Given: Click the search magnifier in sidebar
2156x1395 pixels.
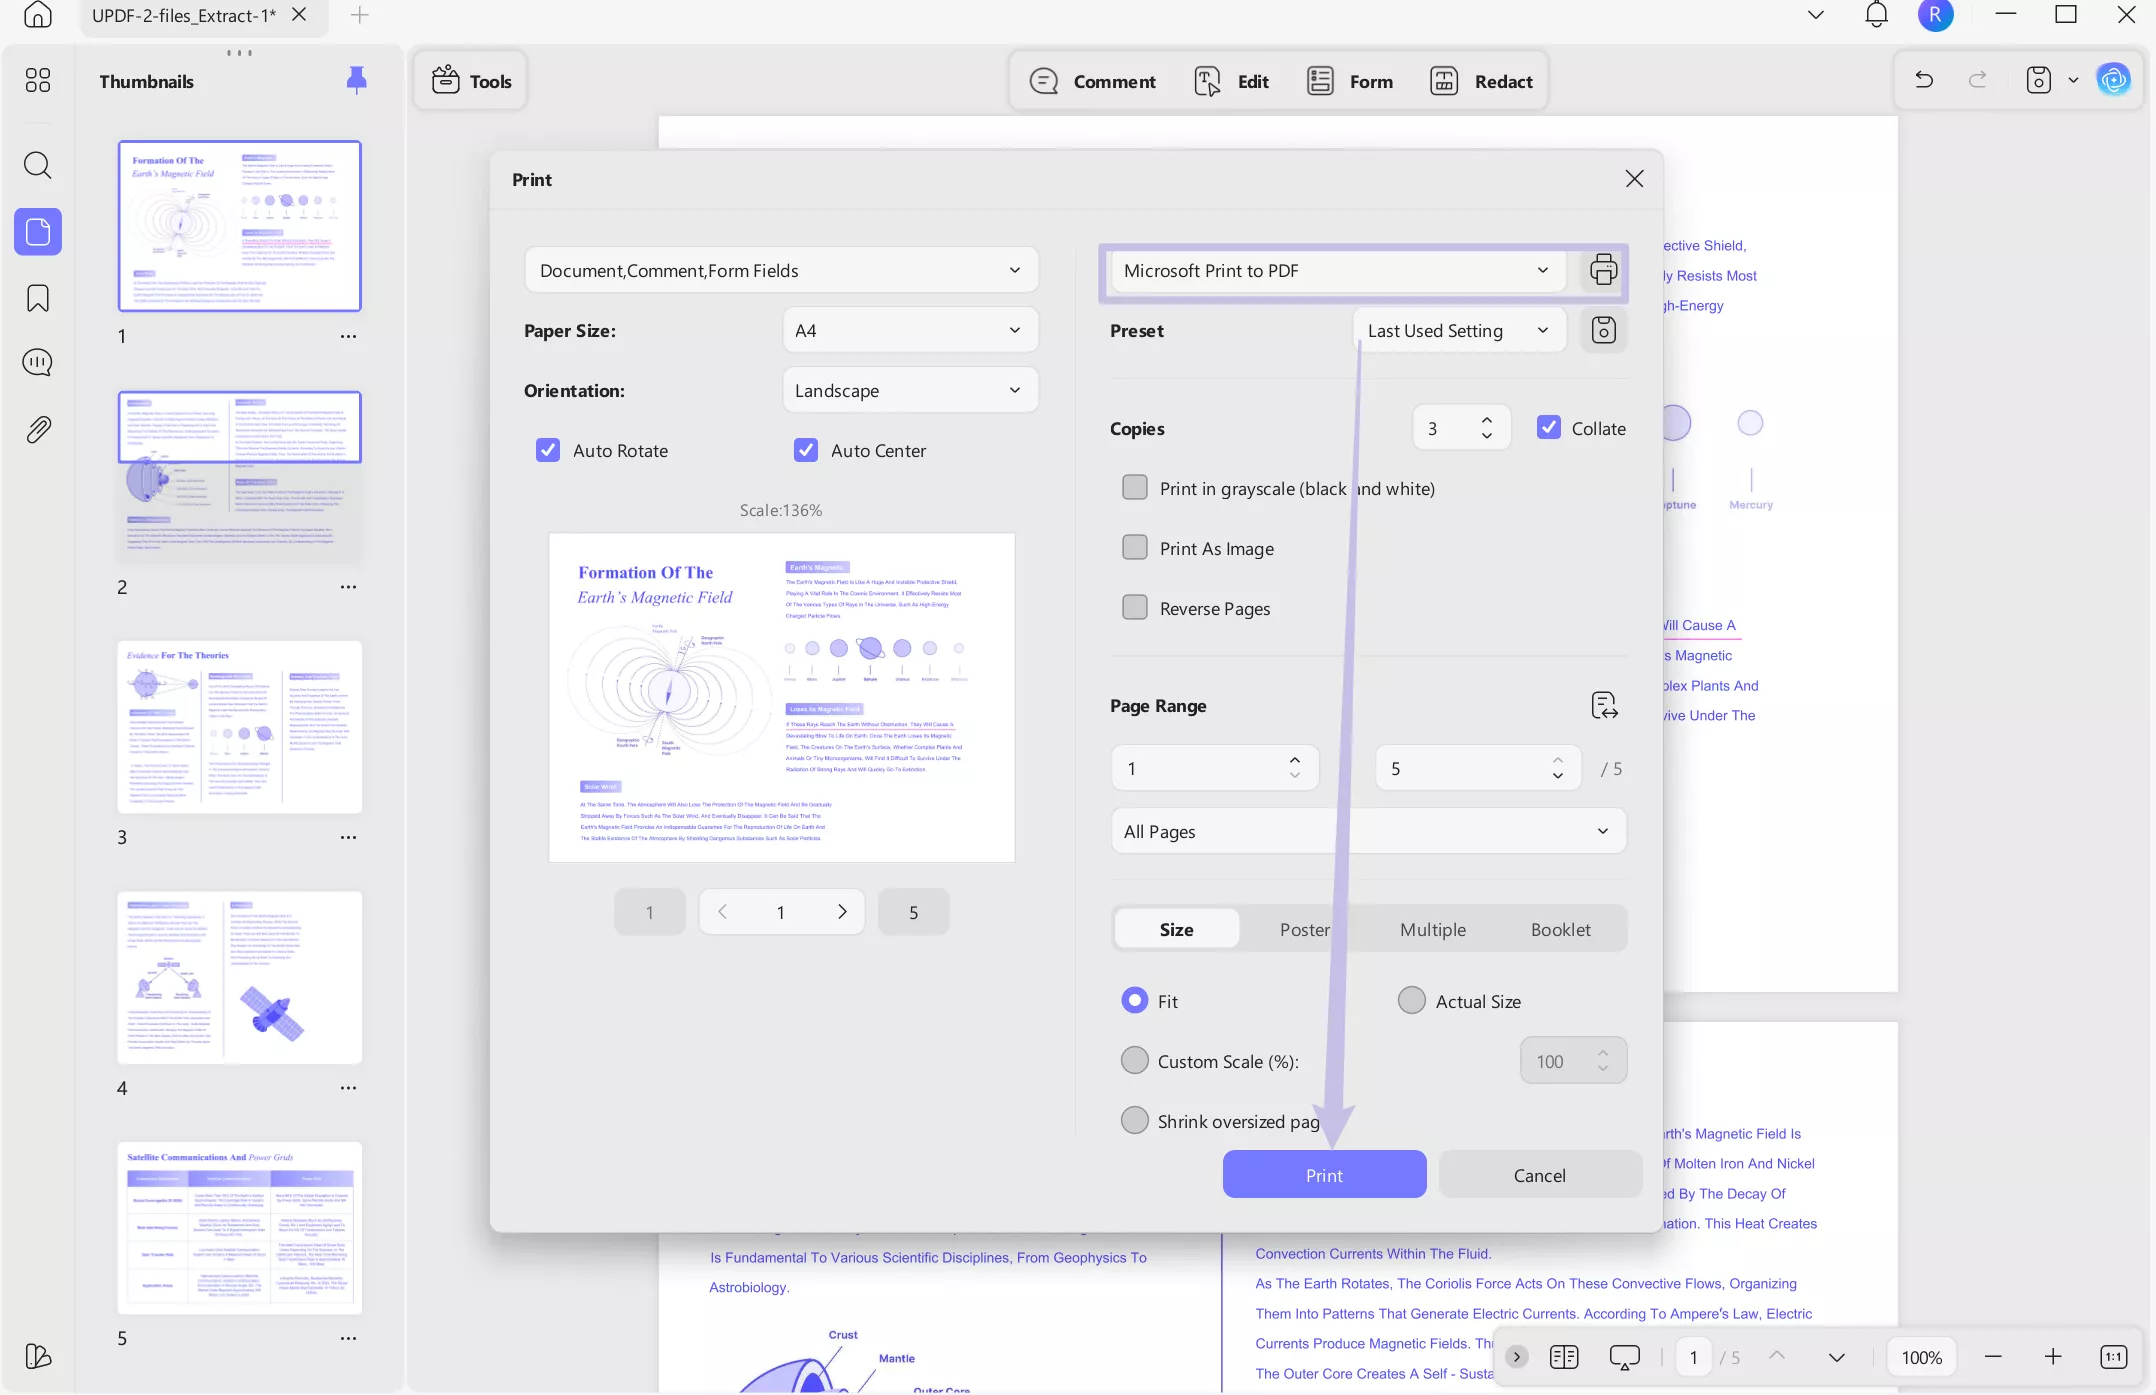Looking at the screenshot, I should (38, 165).
